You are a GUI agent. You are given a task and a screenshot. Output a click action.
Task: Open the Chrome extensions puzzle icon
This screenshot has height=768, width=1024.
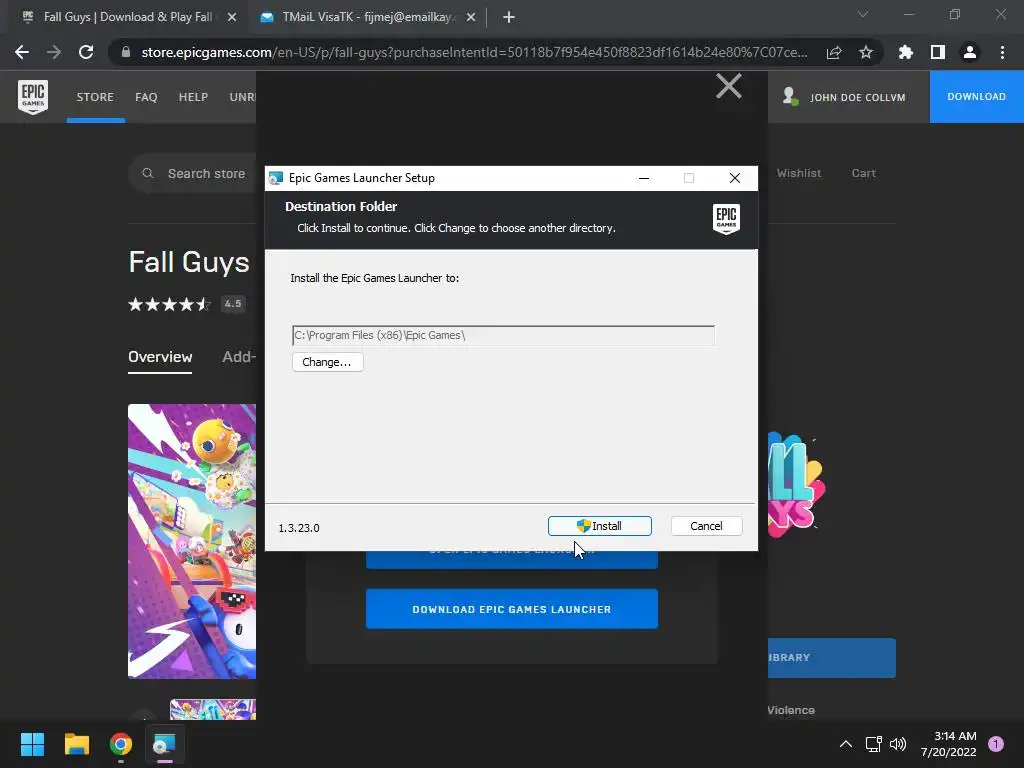(906, 52)
